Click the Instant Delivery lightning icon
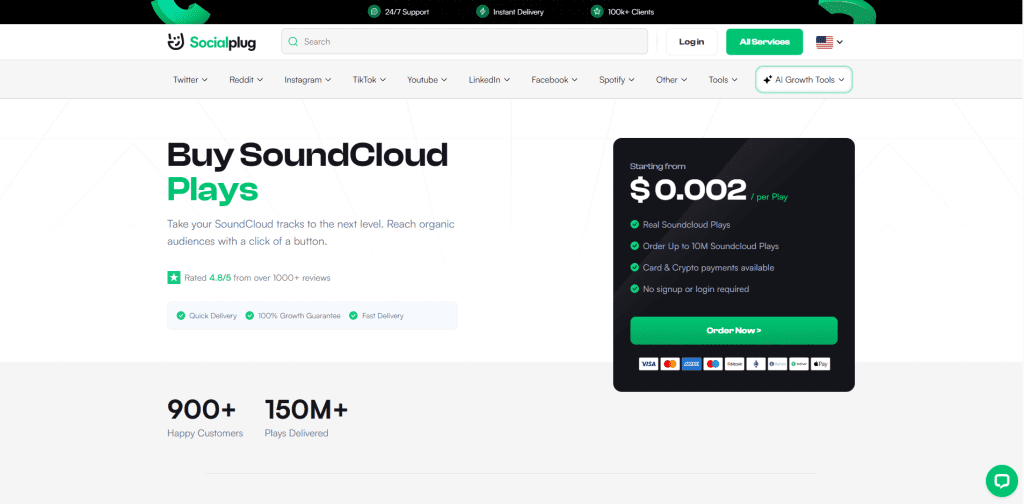1024x504 pixels. [483, 11]
